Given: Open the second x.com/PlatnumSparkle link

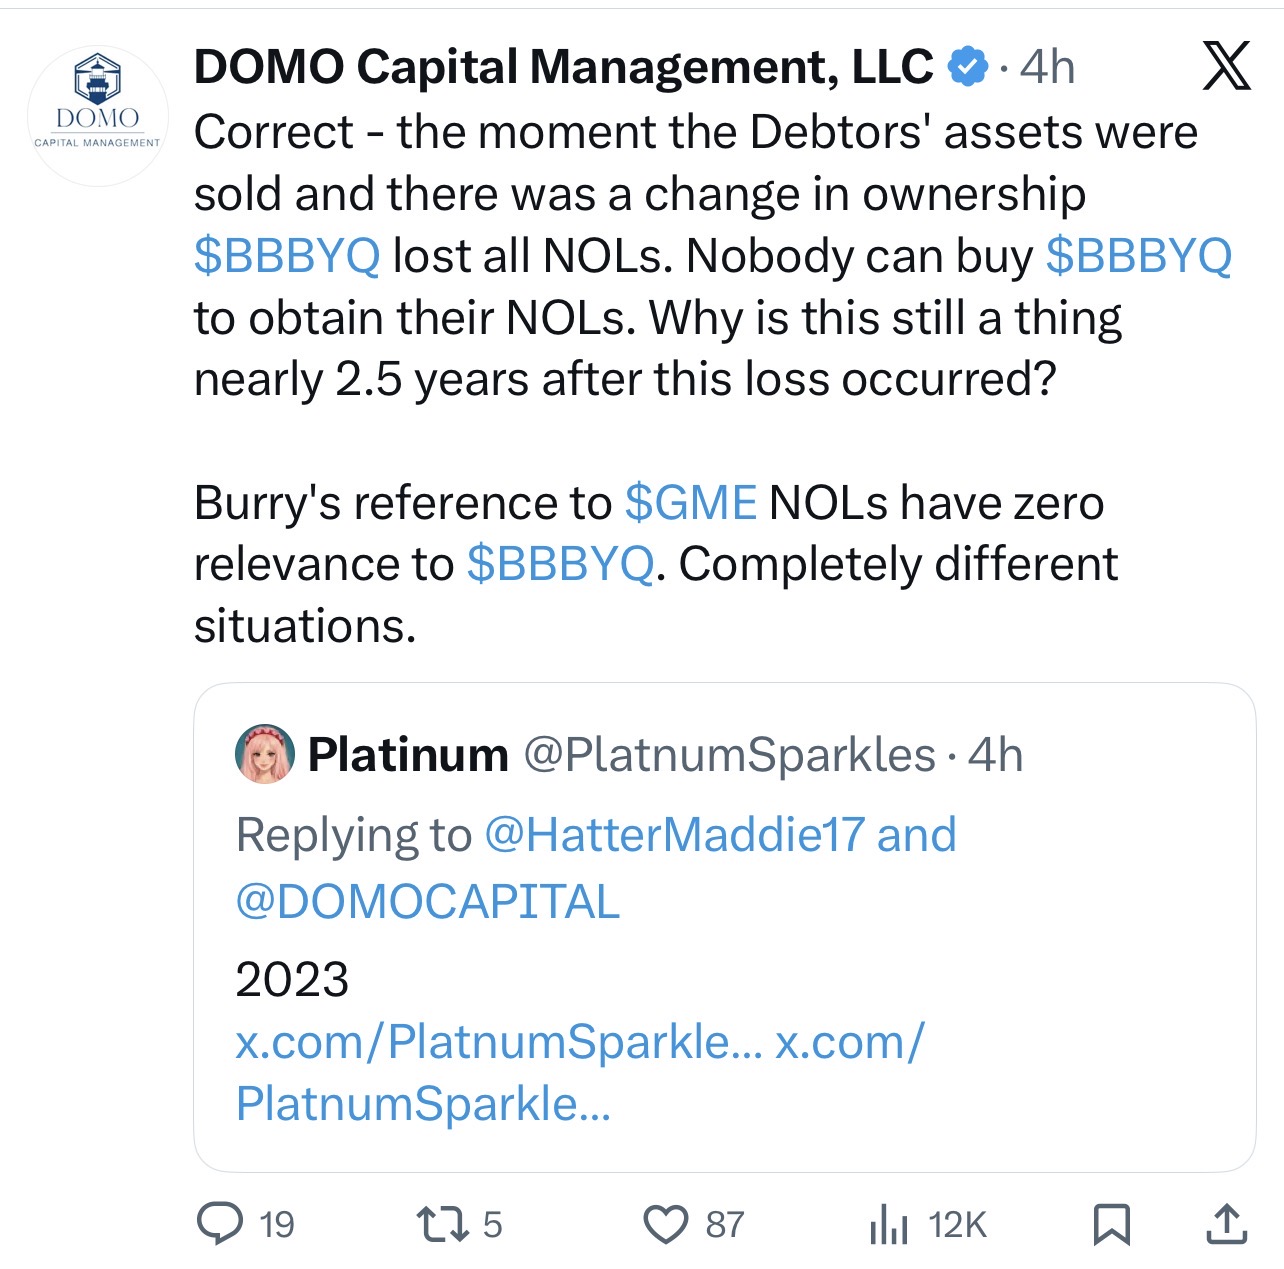Looking at the screenshot, I should [x=580, y=1073].
